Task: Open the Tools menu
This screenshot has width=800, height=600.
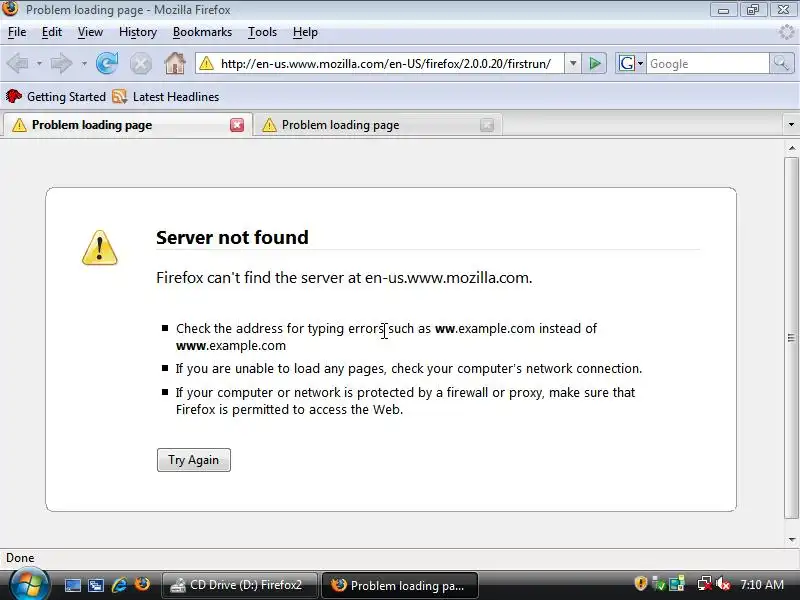Action: (x=262, y=32)
